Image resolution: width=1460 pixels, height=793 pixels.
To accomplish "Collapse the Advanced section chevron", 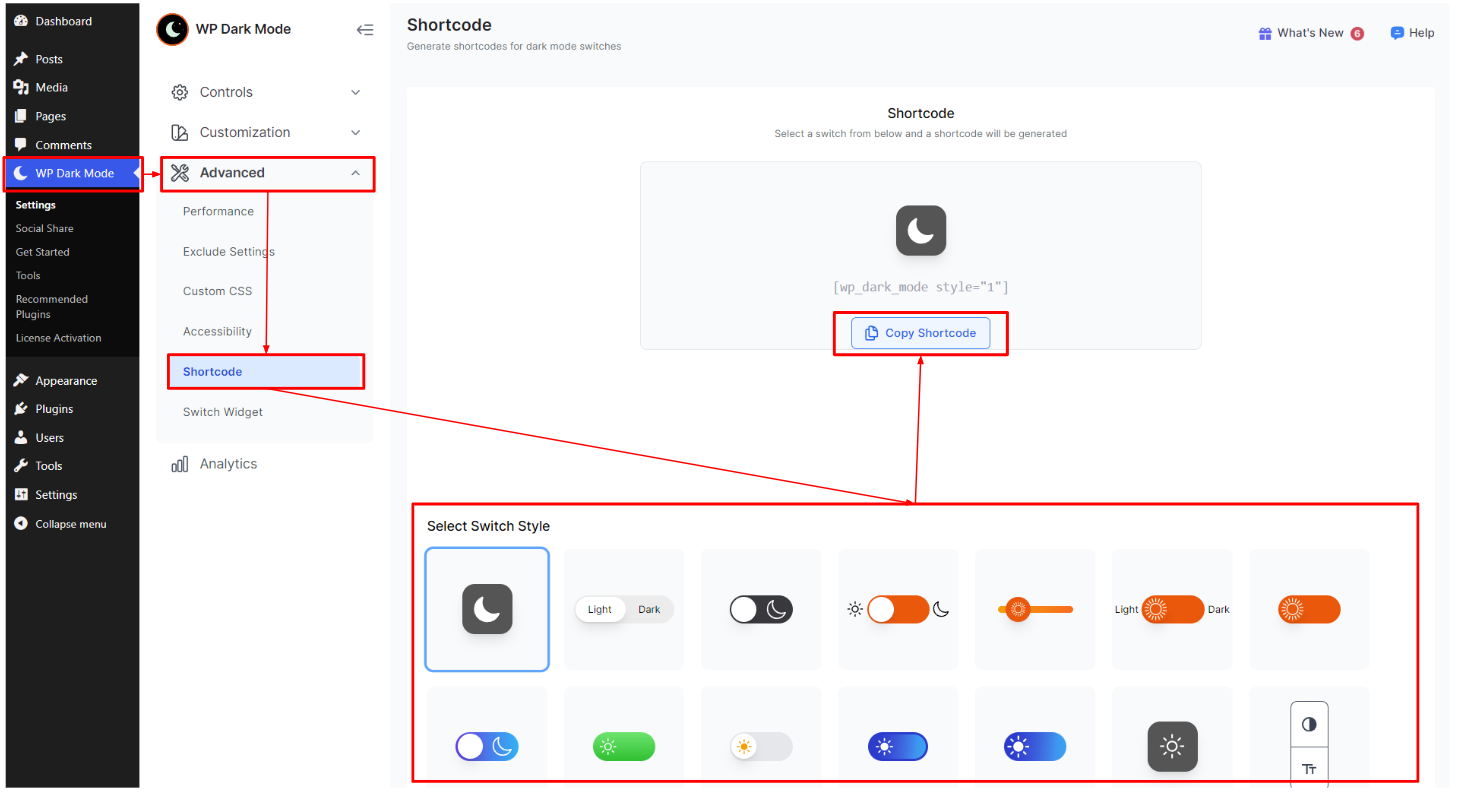I will 355,173.
